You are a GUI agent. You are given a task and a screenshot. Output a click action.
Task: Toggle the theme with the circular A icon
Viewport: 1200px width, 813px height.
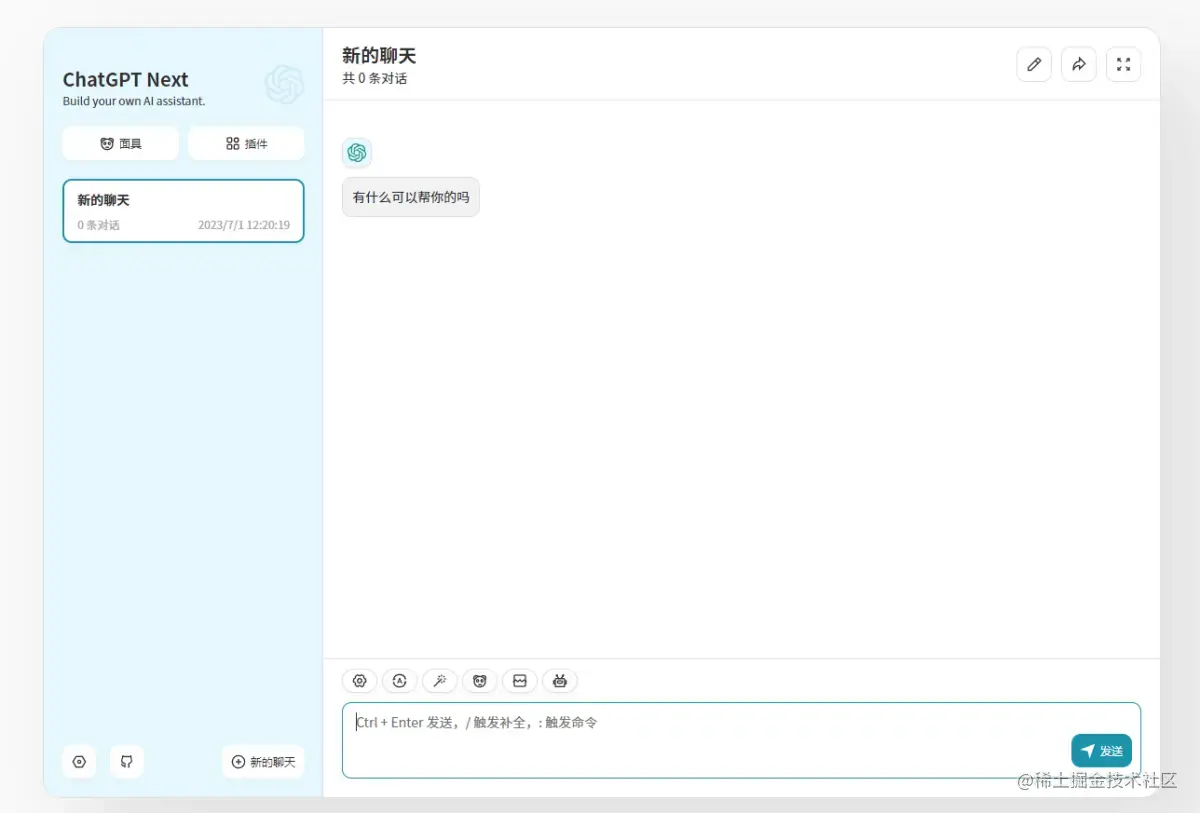point(400,681)
